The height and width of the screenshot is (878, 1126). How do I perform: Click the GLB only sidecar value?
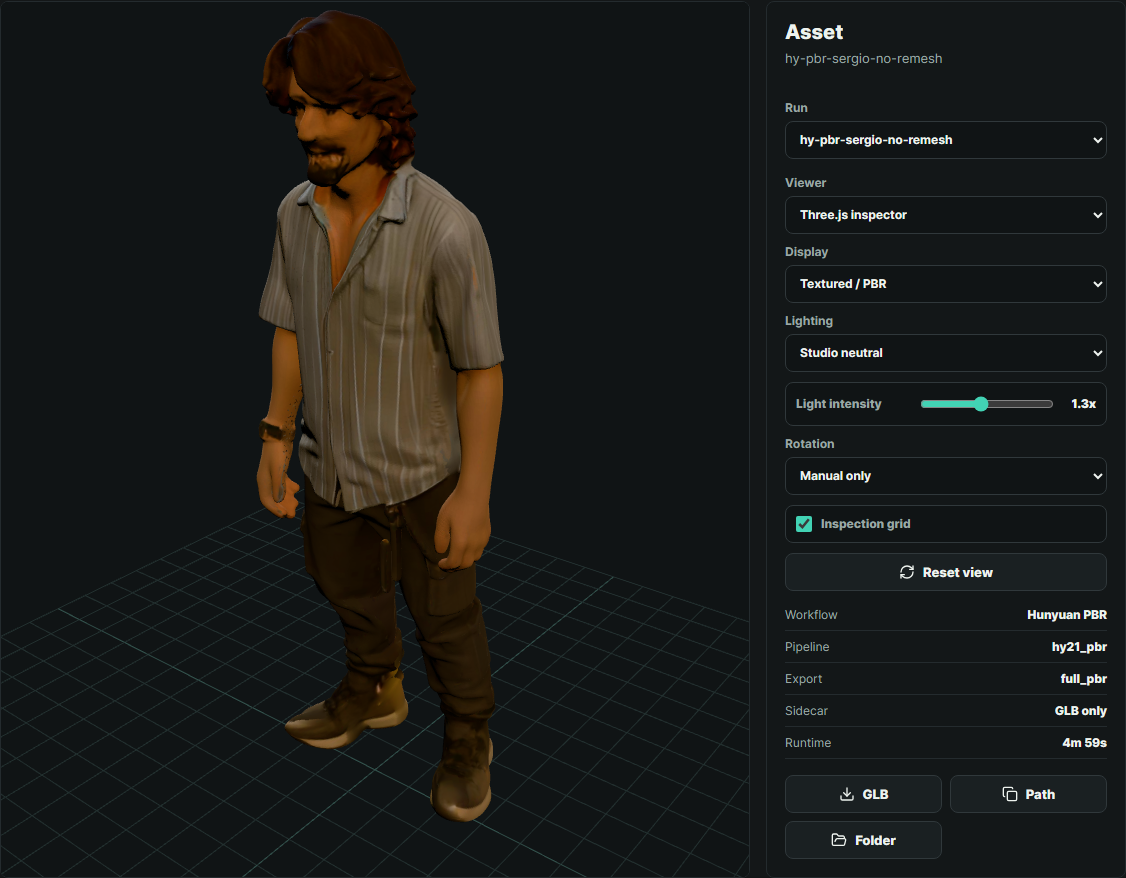tap(1080, 711)
